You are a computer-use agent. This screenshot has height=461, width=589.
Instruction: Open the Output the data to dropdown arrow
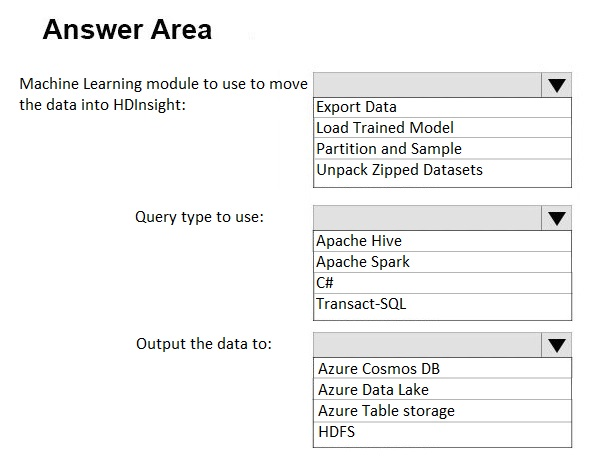coord(556,345)
